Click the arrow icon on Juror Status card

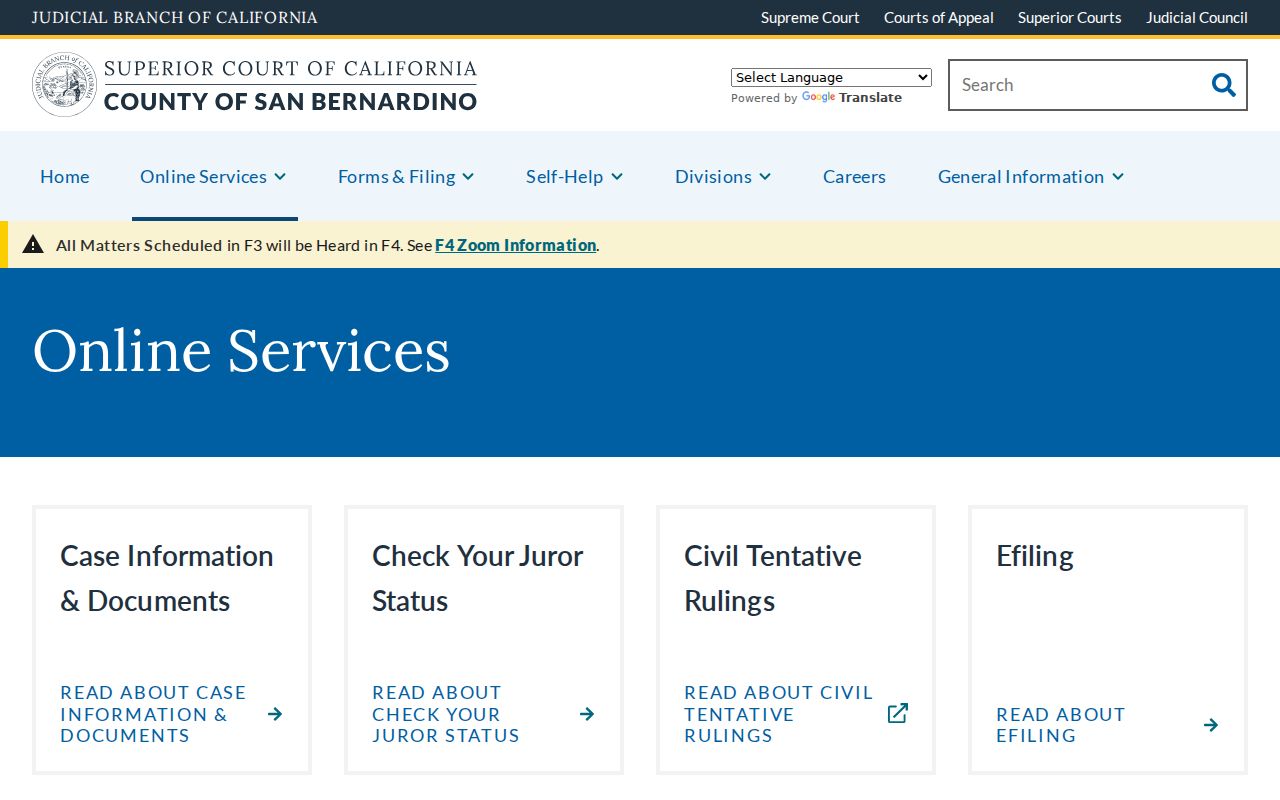pos(587,714)
